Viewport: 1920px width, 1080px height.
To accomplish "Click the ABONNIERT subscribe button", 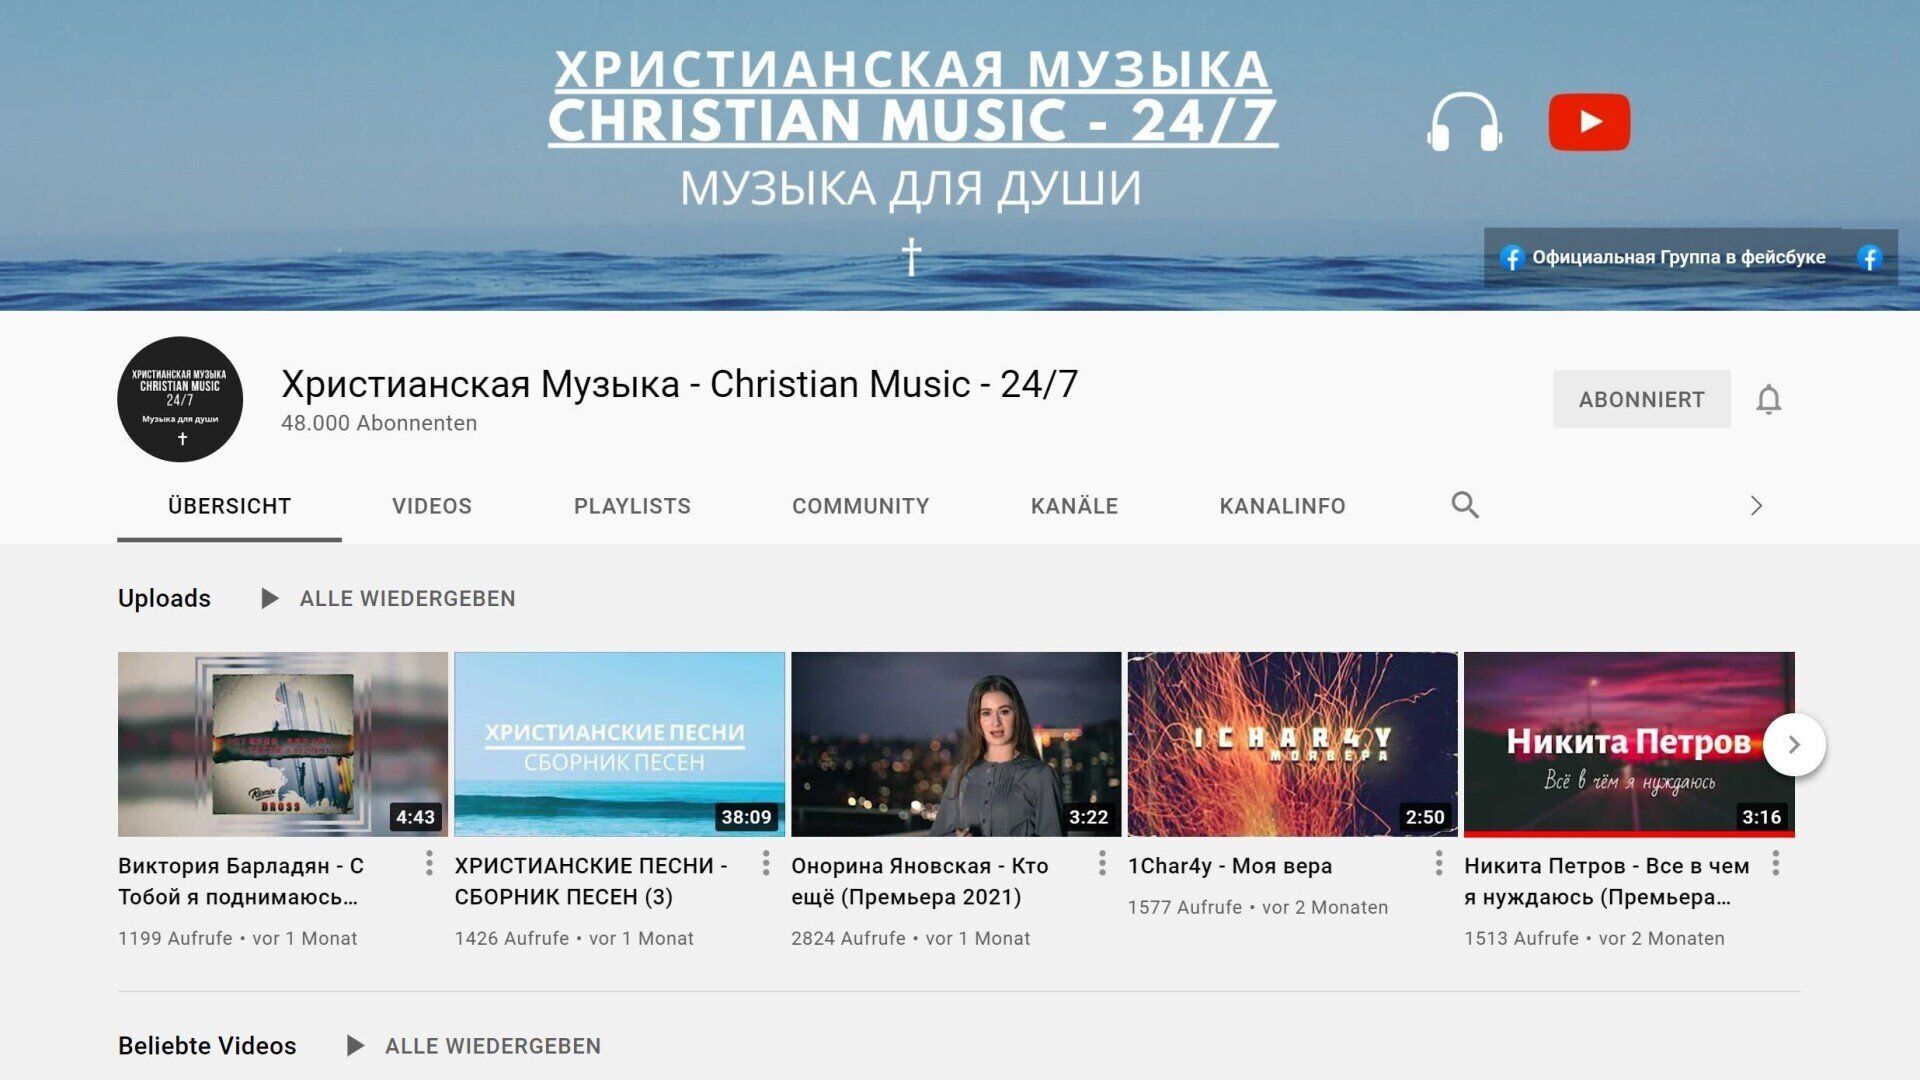I will pyautogui.click(x=1641, y=399).
